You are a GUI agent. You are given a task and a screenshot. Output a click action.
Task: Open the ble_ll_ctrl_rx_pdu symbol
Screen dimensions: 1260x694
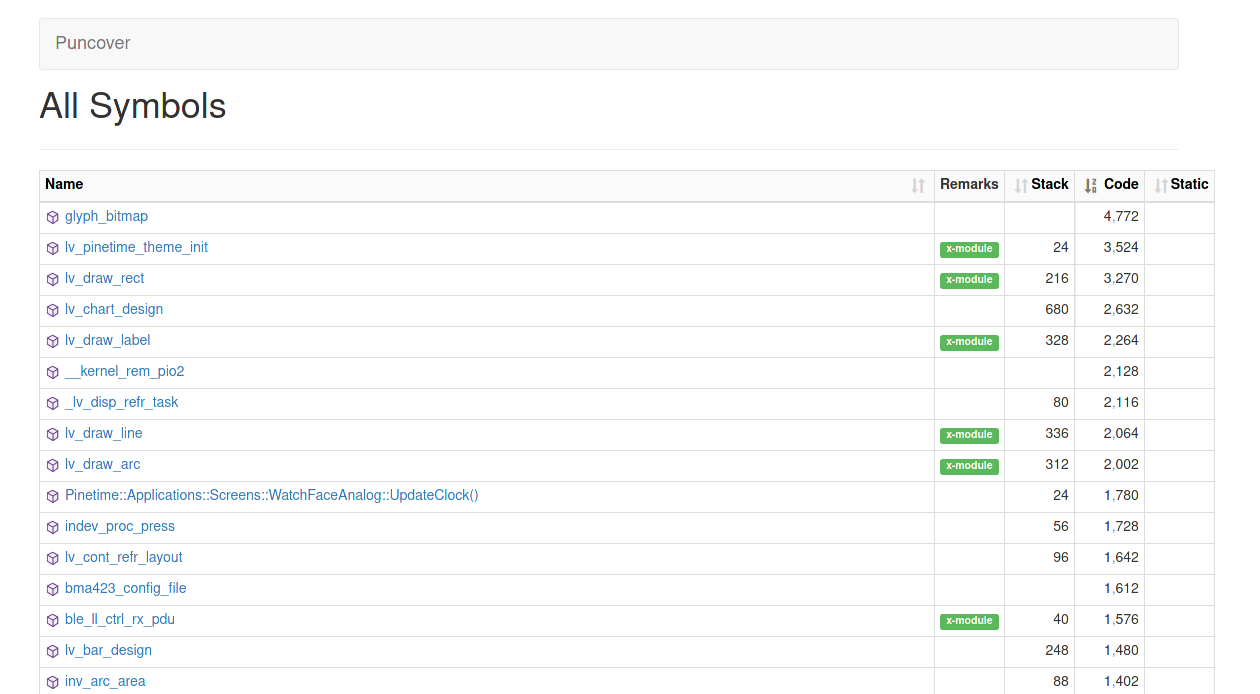[x=119, y=619]
